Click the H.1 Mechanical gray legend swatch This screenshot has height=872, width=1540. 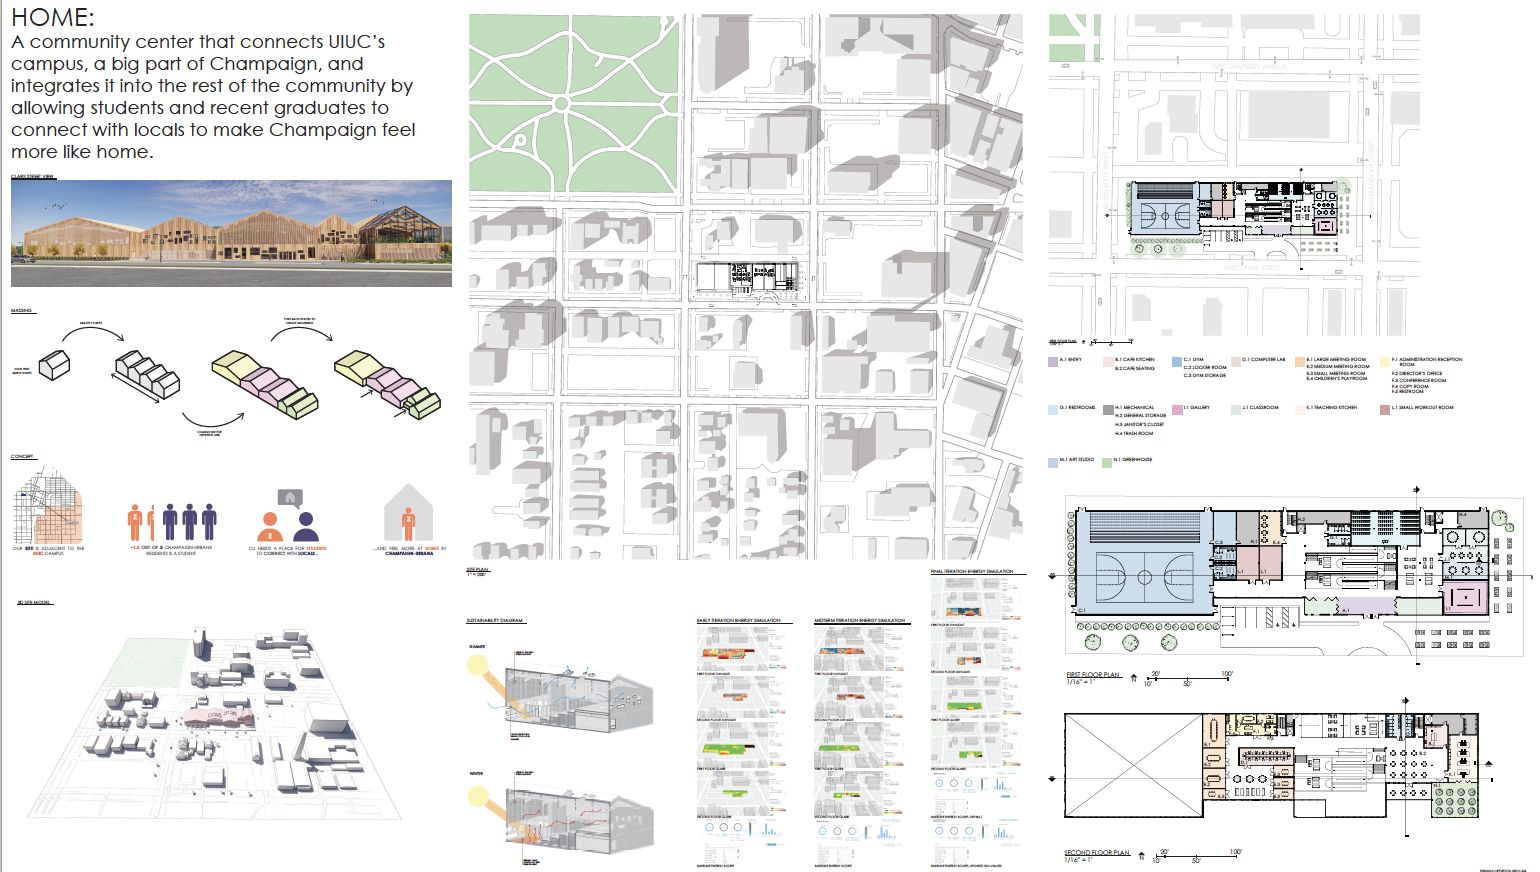click(1108, 409)
